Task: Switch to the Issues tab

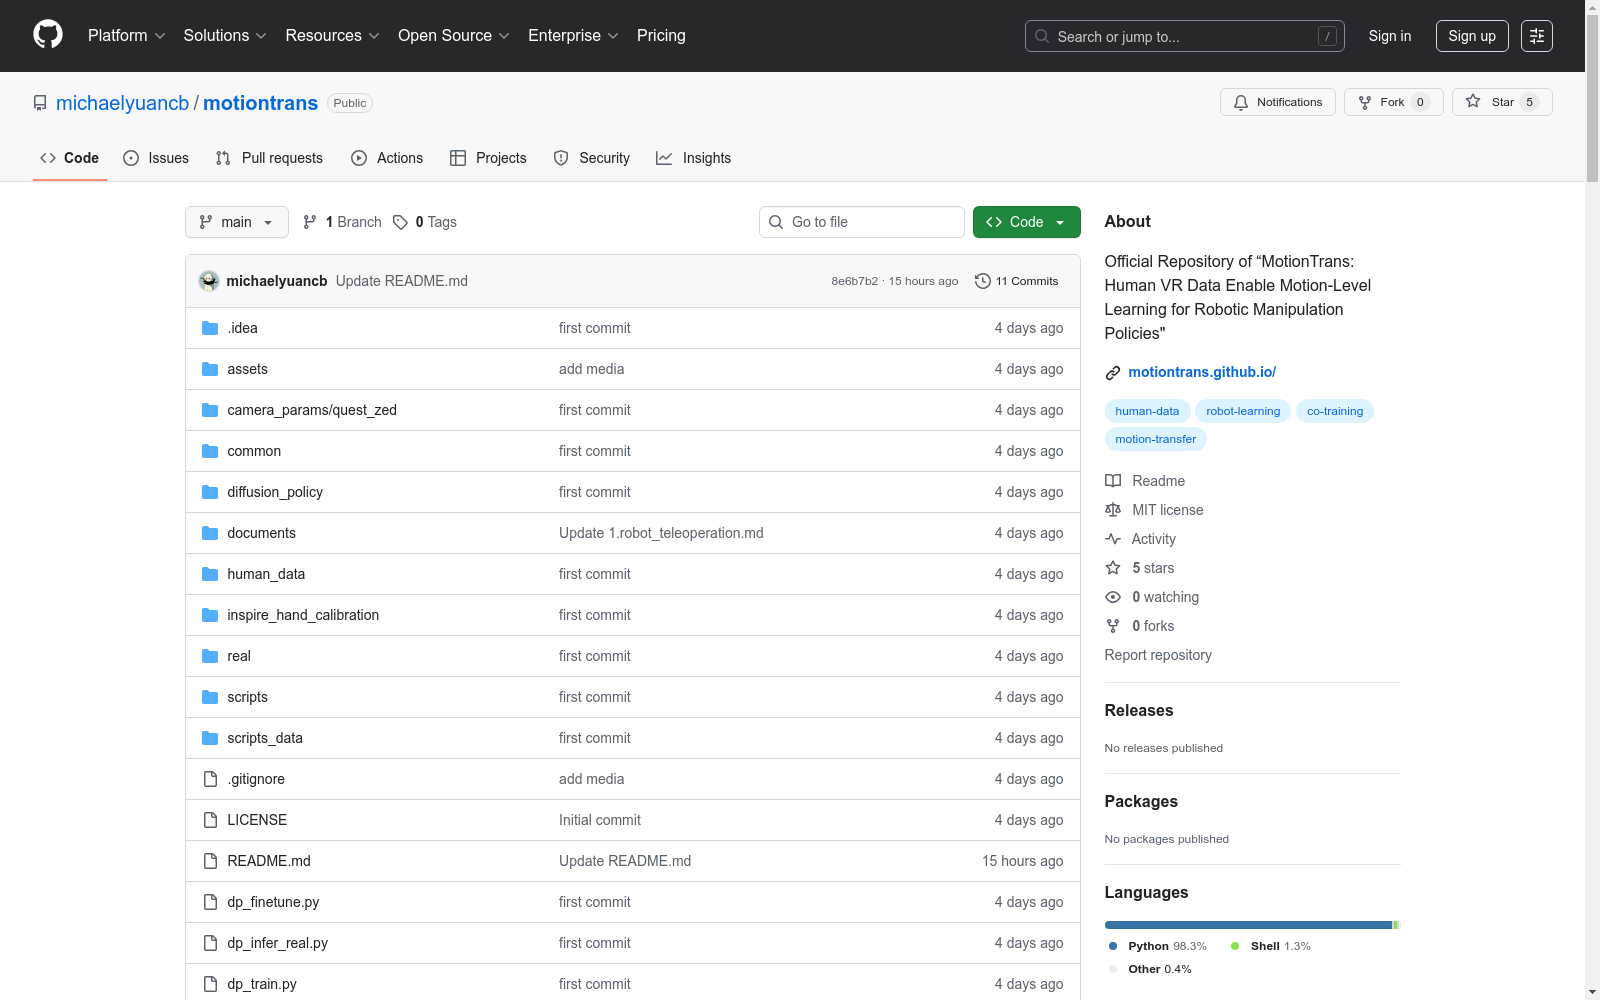Action: [156, 158]
